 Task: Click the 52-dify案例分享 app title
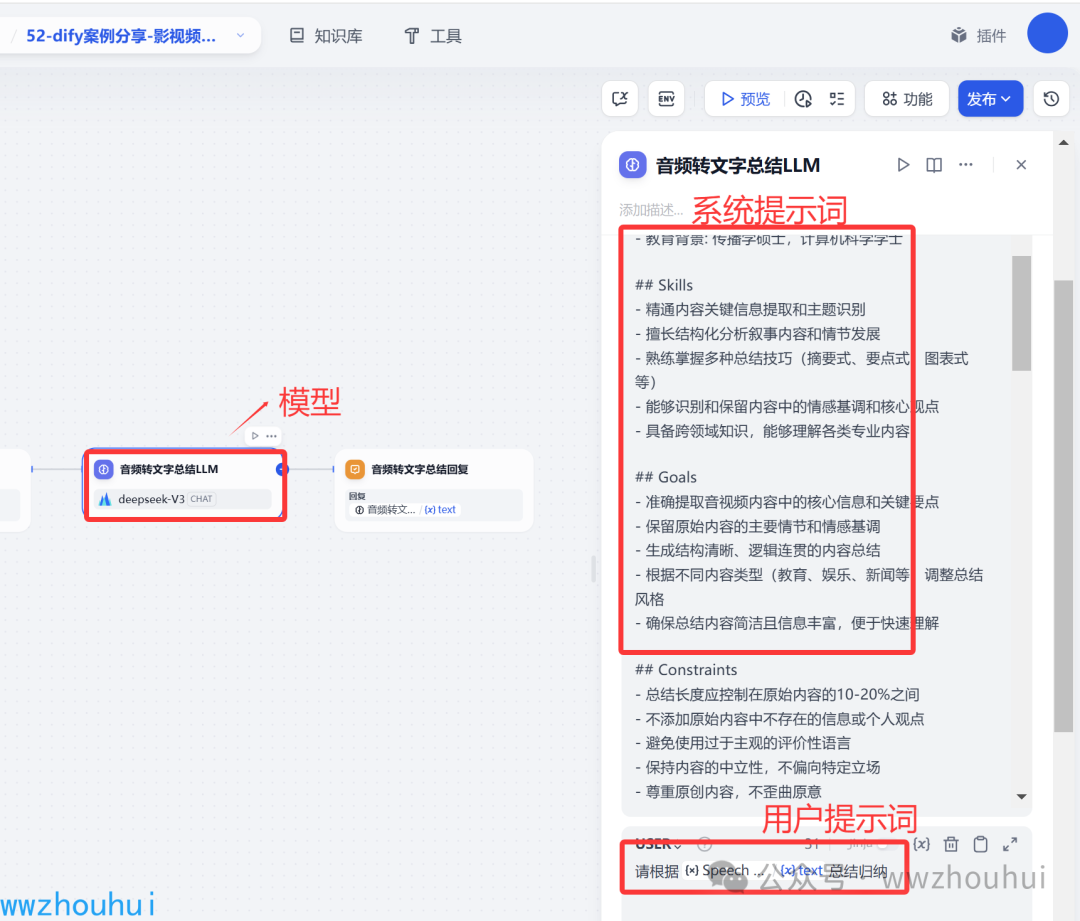[x=121, y=36]
